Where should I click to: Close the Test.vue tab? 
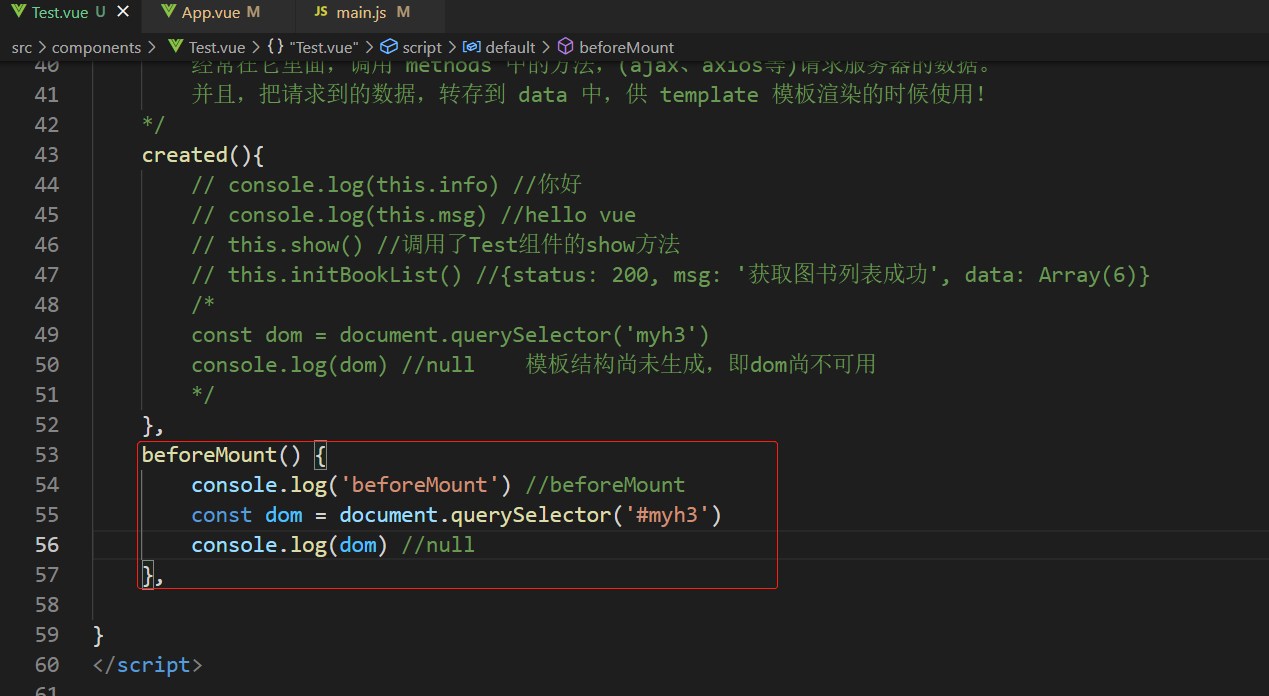123,13
